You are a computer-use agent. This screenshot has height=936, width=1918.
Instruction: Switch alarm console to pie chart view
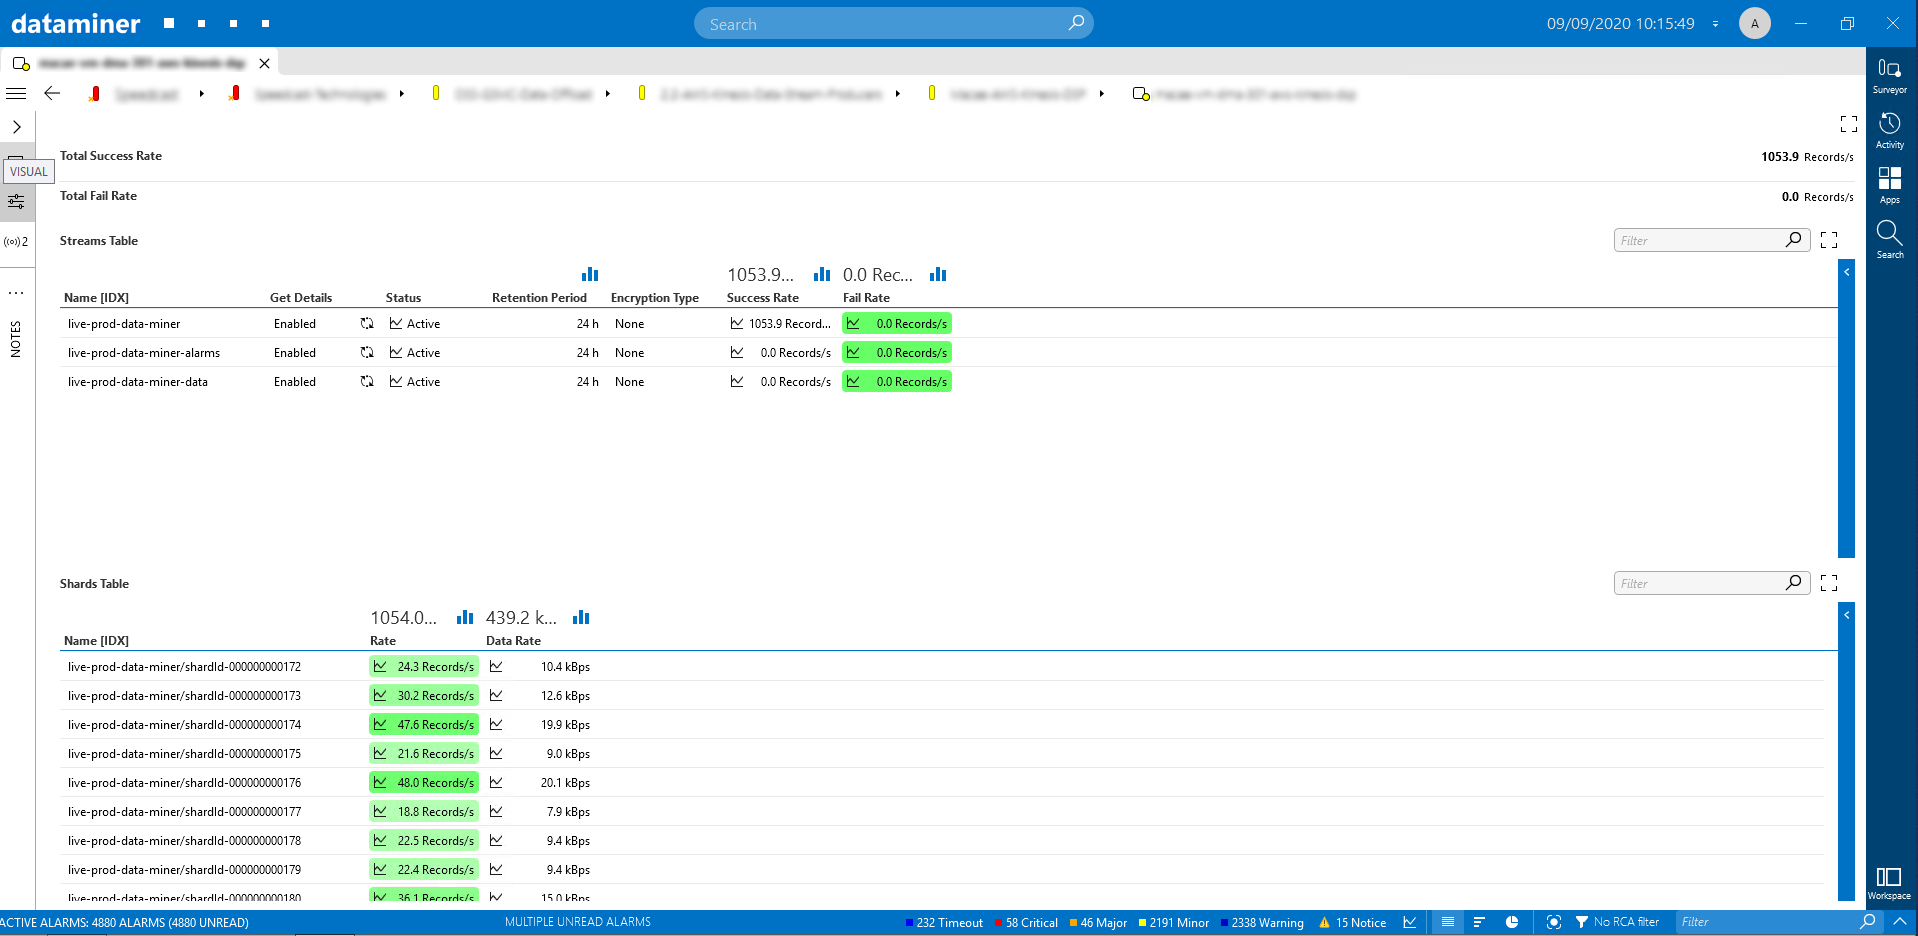(x=1512, y=922)
